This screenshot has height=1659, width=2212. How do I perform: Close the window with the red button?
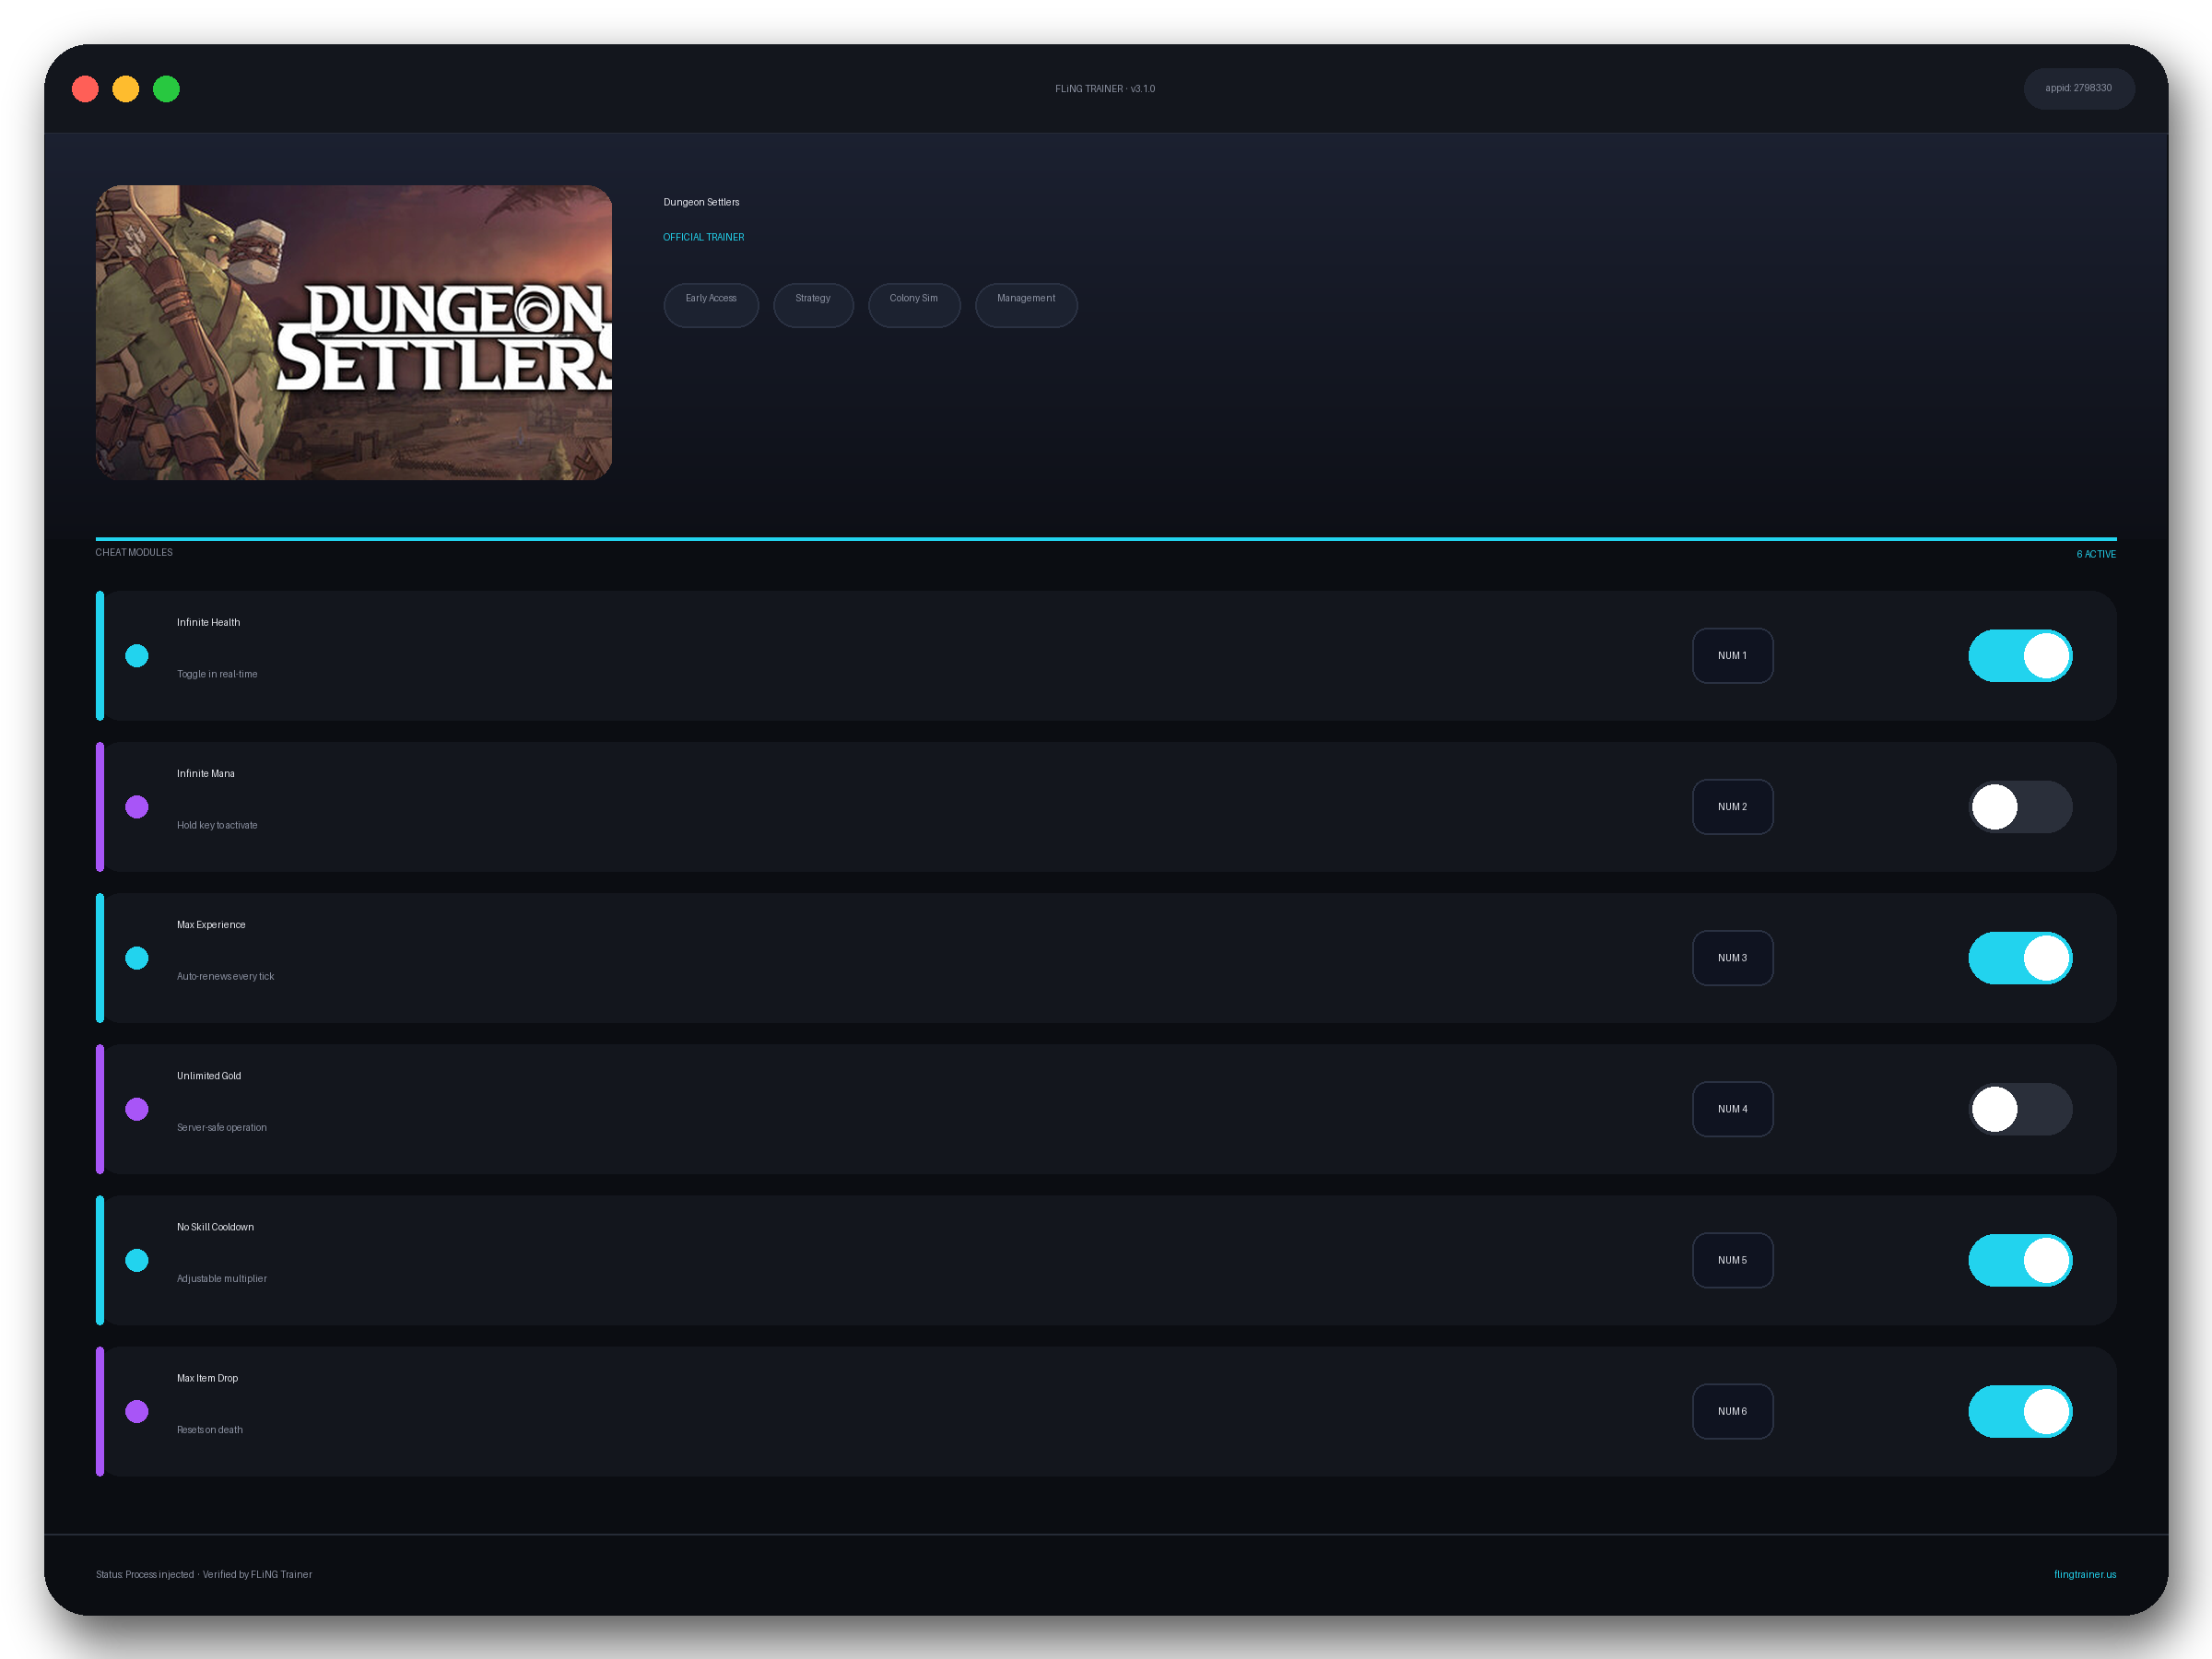click(86, 89)
